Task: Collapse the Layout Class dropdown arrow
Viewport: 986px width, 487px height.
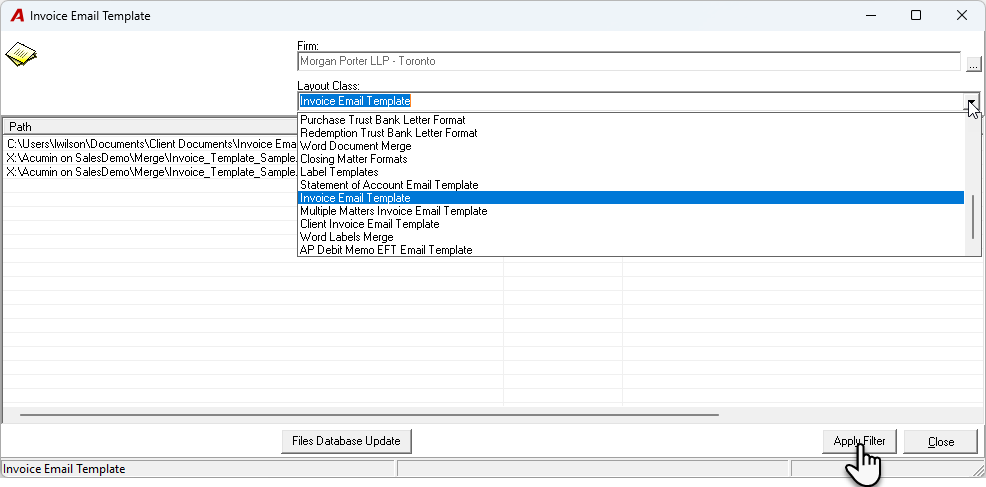Action: coord(973,102)
